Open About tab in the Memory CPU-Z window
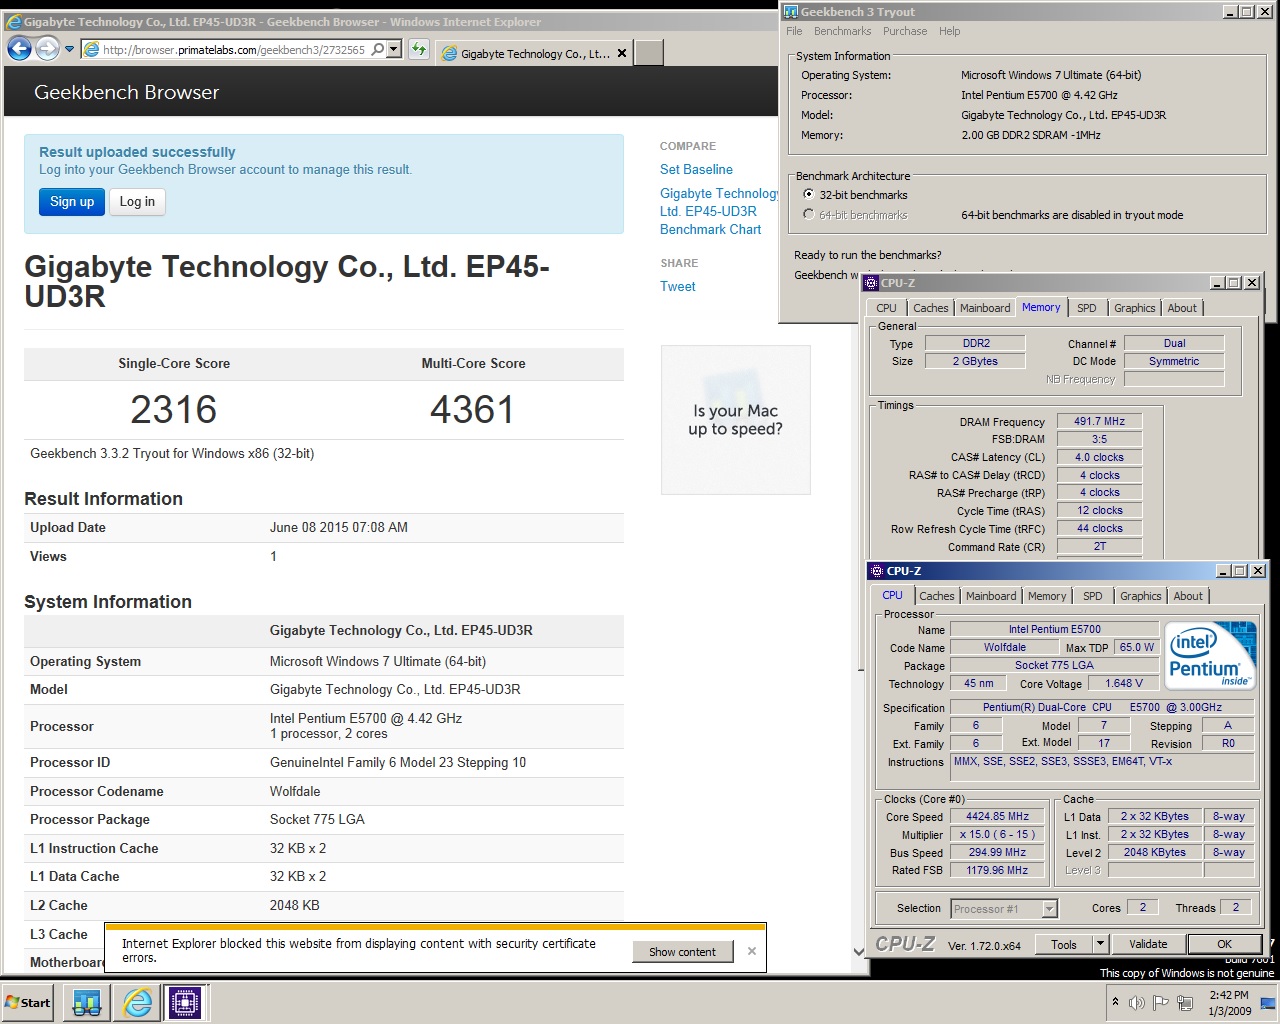 pyautogui.click(x=1181, y=308)
